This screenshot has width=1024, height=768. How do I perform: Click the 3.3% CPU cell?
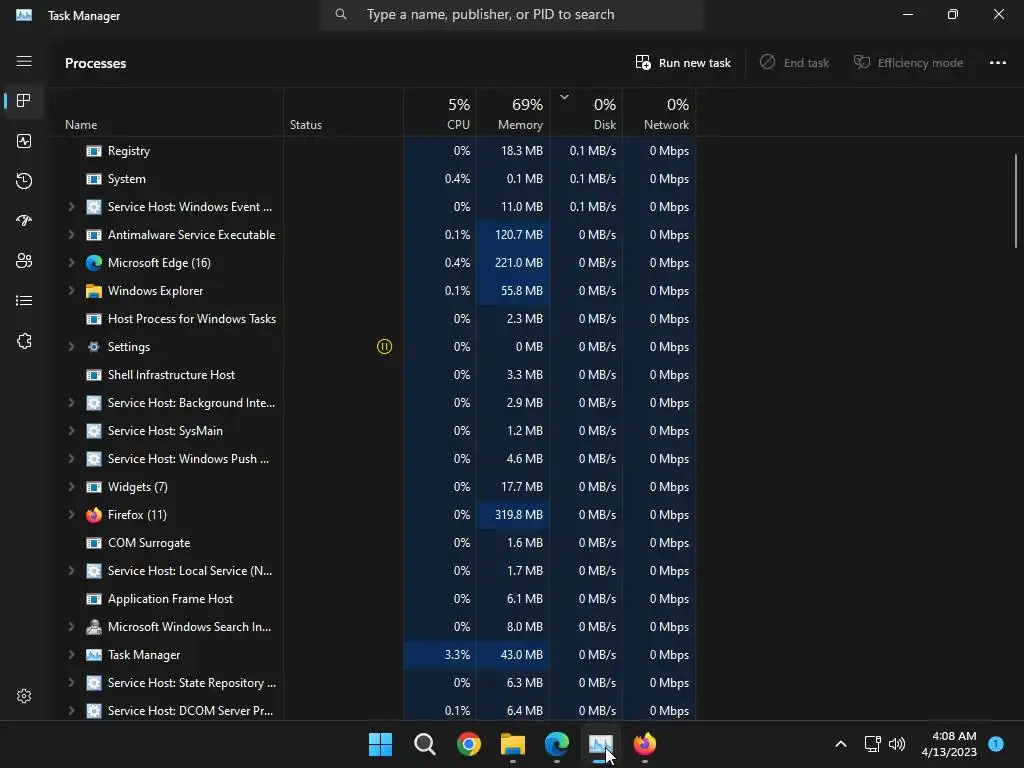pos(440,654)
